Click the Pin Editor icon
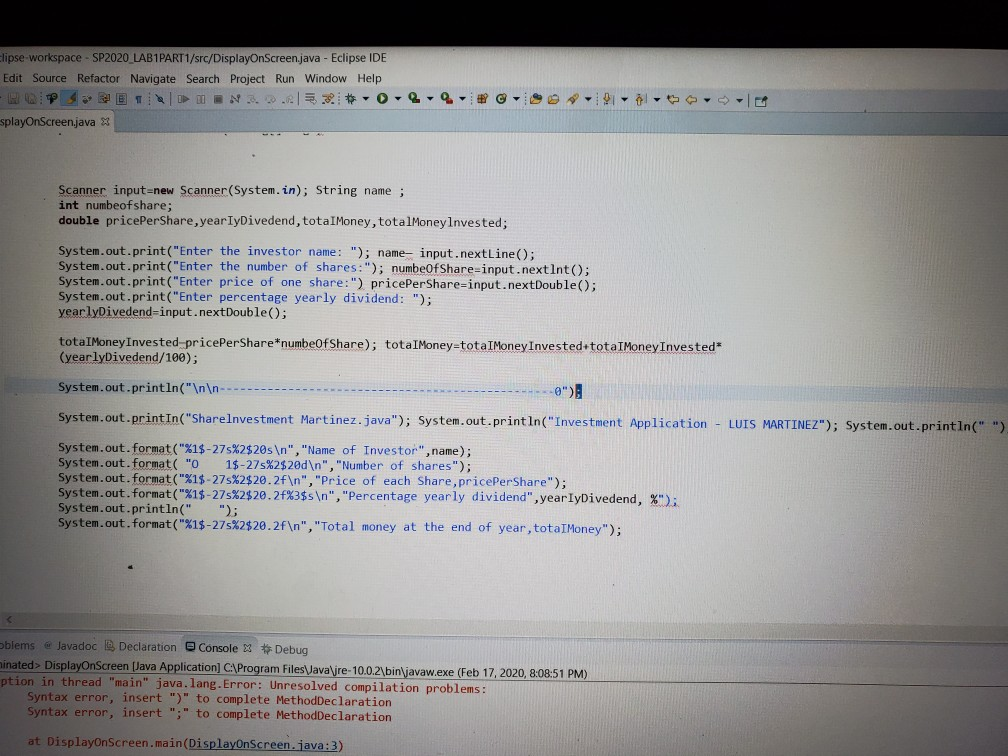This screenshot has height=756, width=1008. 761,101
